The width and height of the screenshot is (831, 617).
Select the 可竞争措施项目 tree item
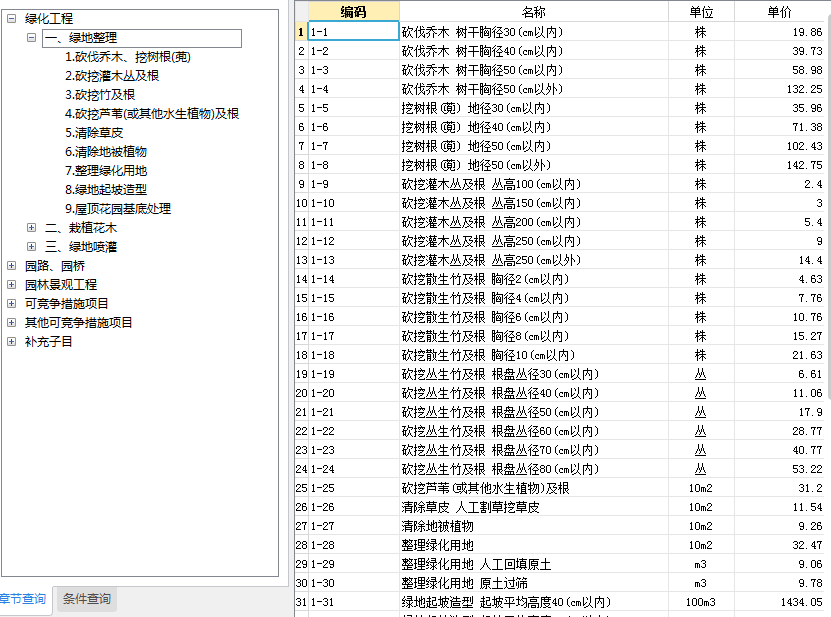[x=67, y=304]
